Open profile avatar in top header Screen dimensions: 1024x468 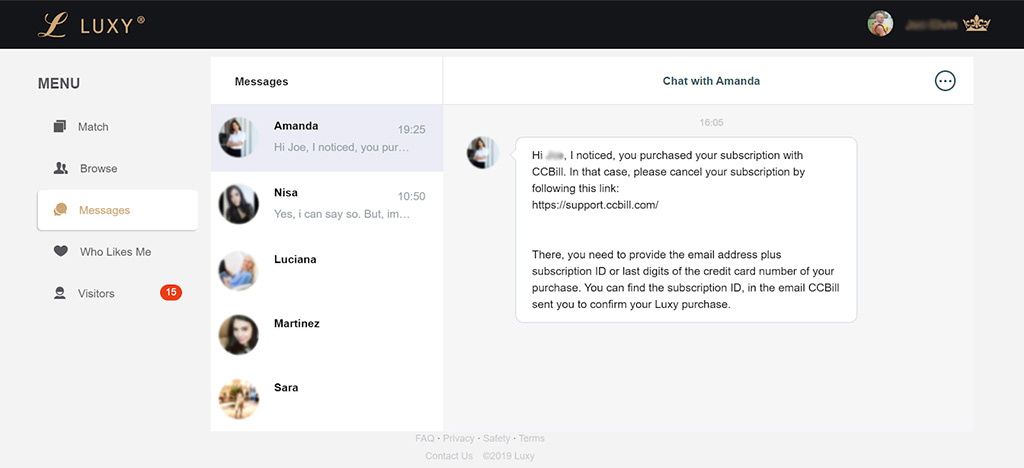coord(880,24)
